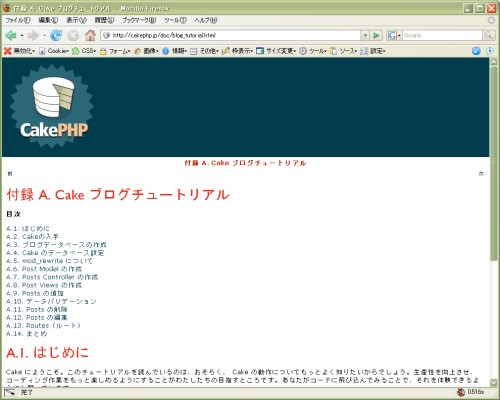This screenshot has height=400, width=500.
Task: Open the Forward button history dropdown arrow
Action: [44, 35]
